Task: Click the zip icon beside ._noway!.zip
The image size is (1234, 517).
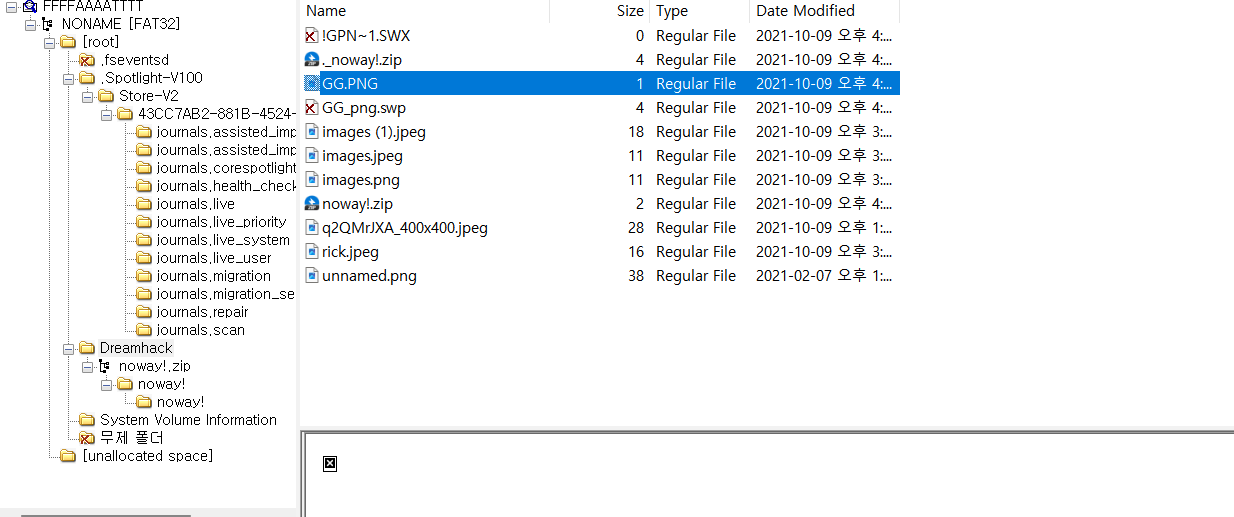Action: (311, 60)
